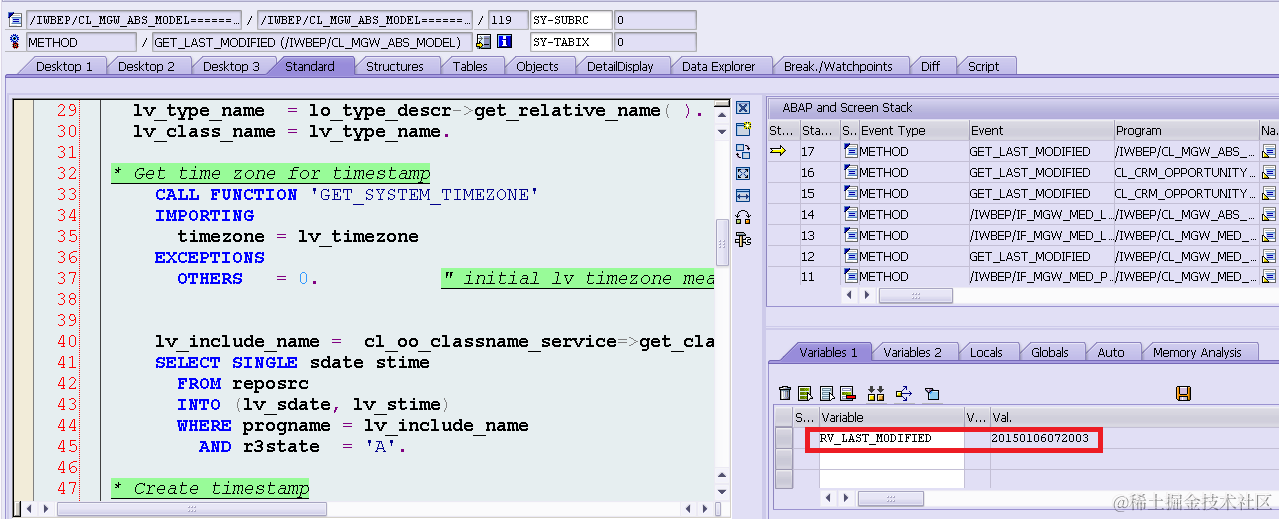Click the list icon with red bar
This screenshot has width=1279, height=519.
click(847, 393)
